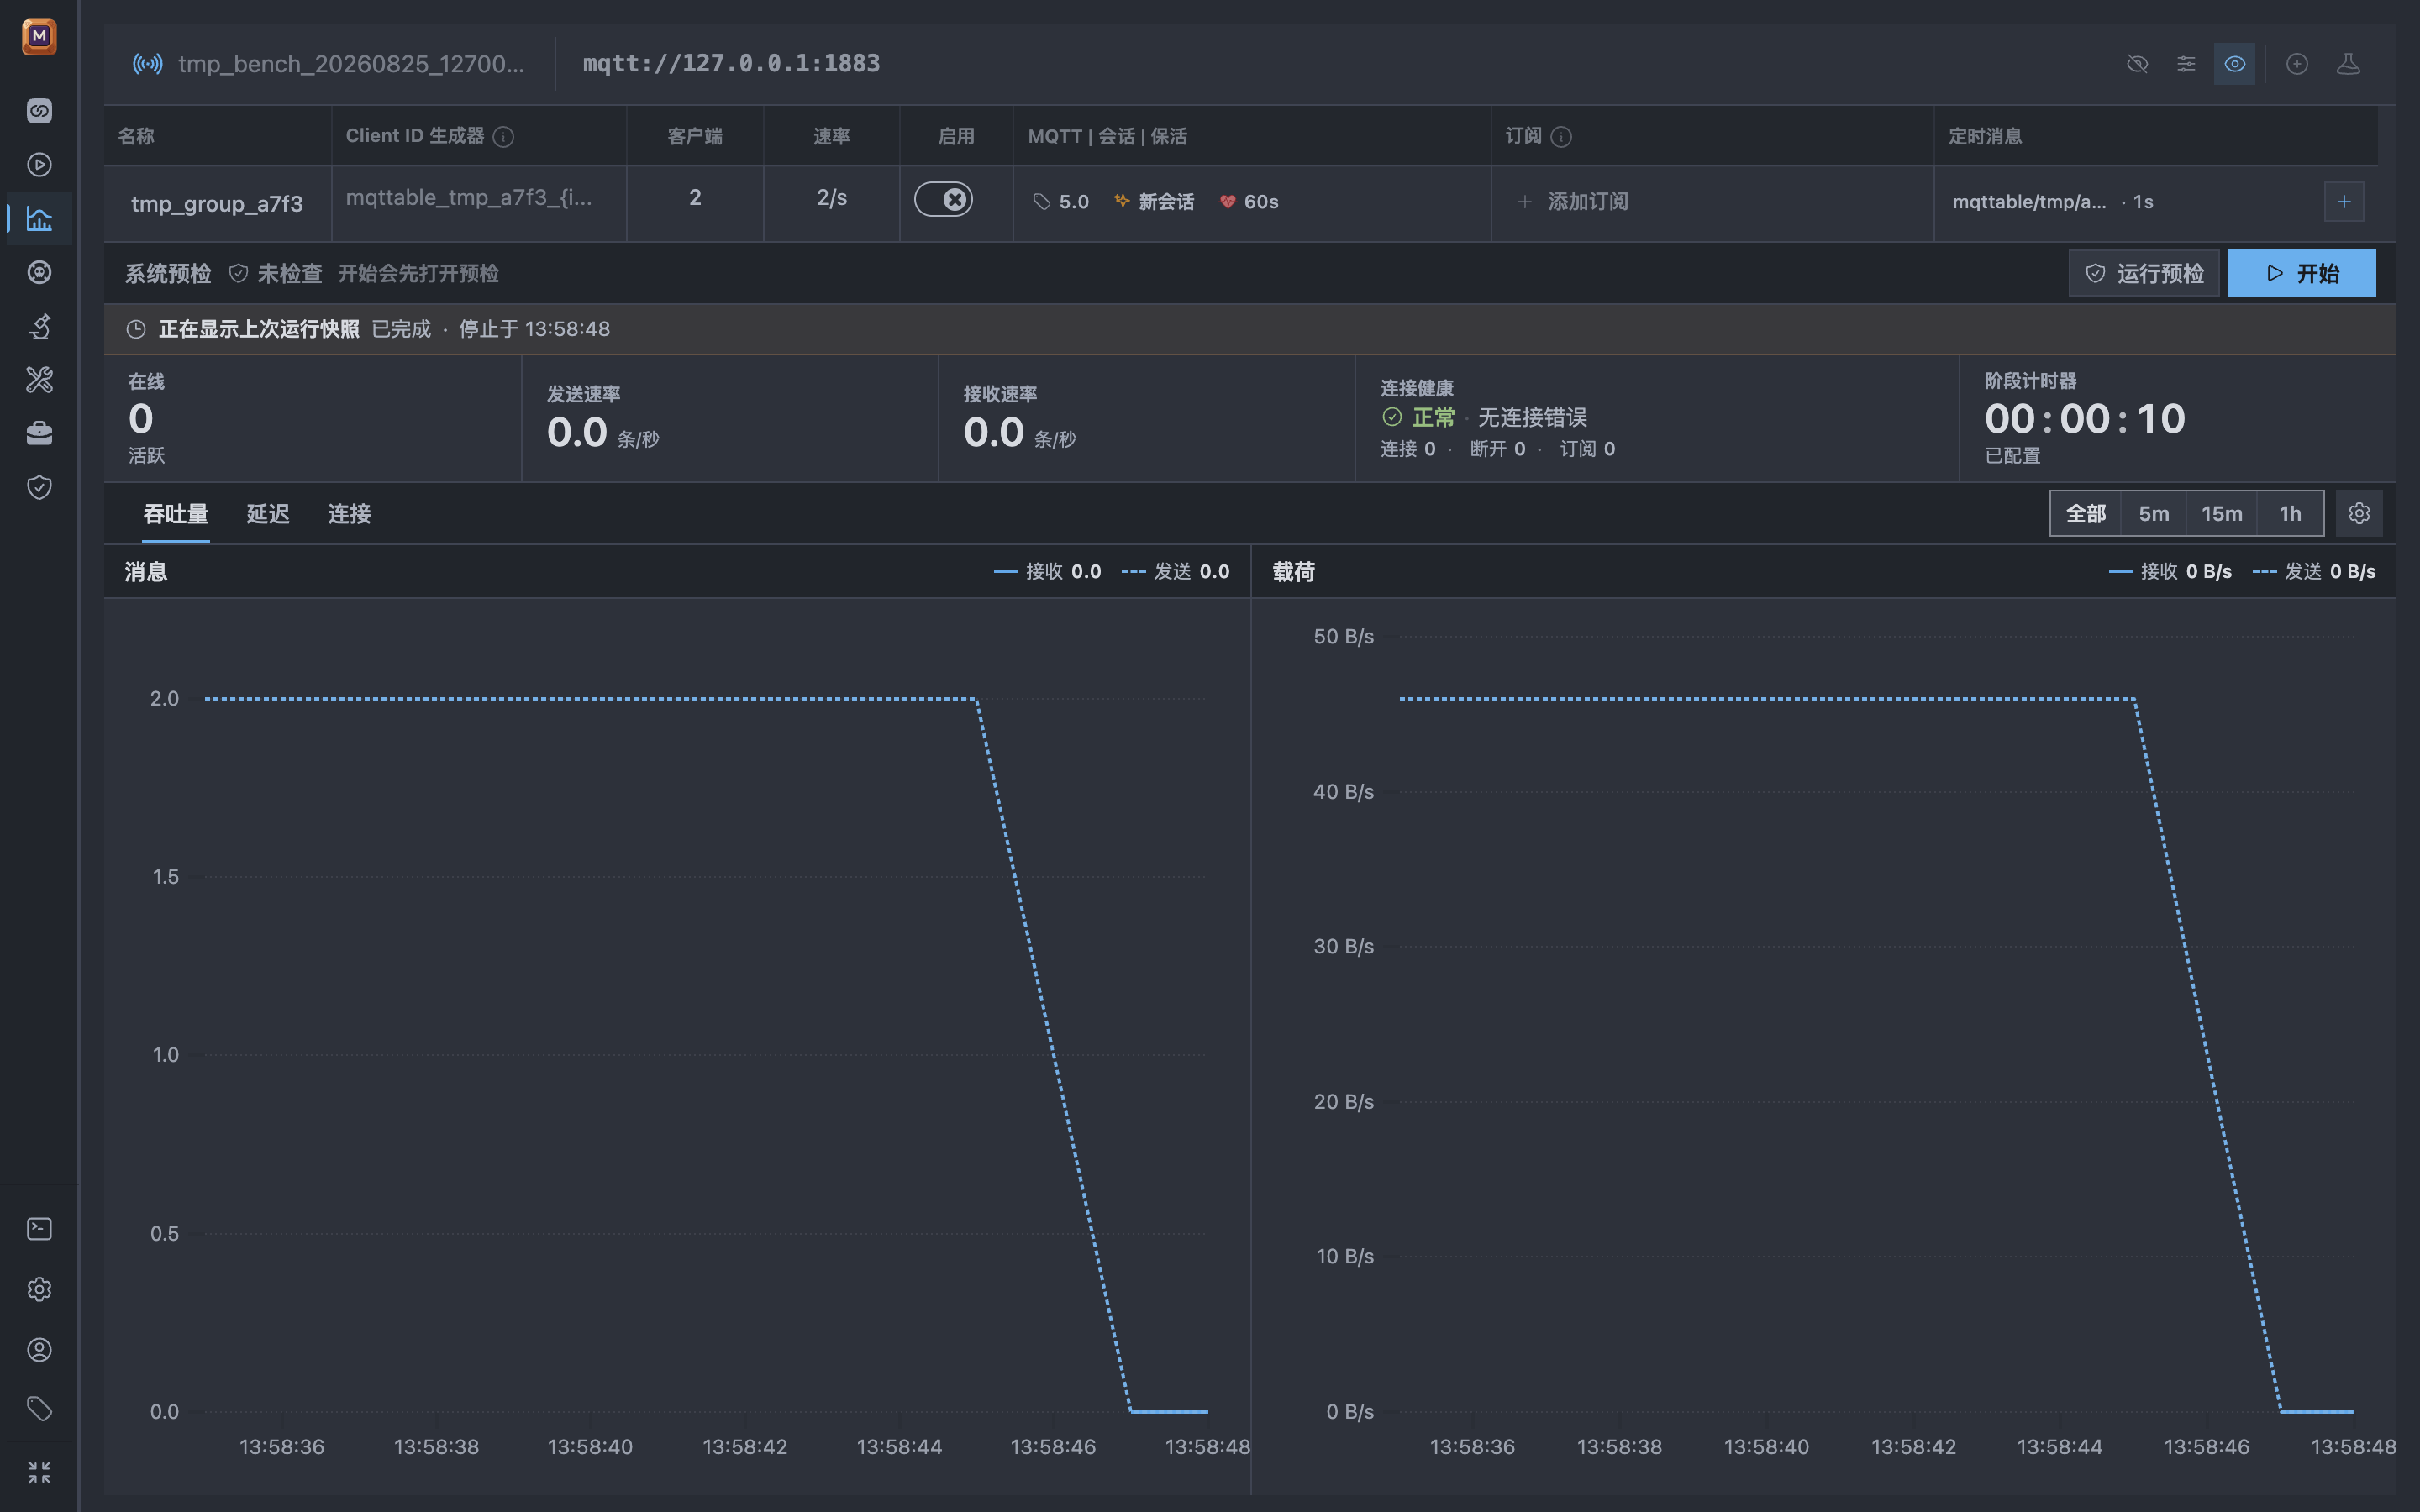
Task: Open the price-tag icon in sidebar
Action: (39, 1409)
